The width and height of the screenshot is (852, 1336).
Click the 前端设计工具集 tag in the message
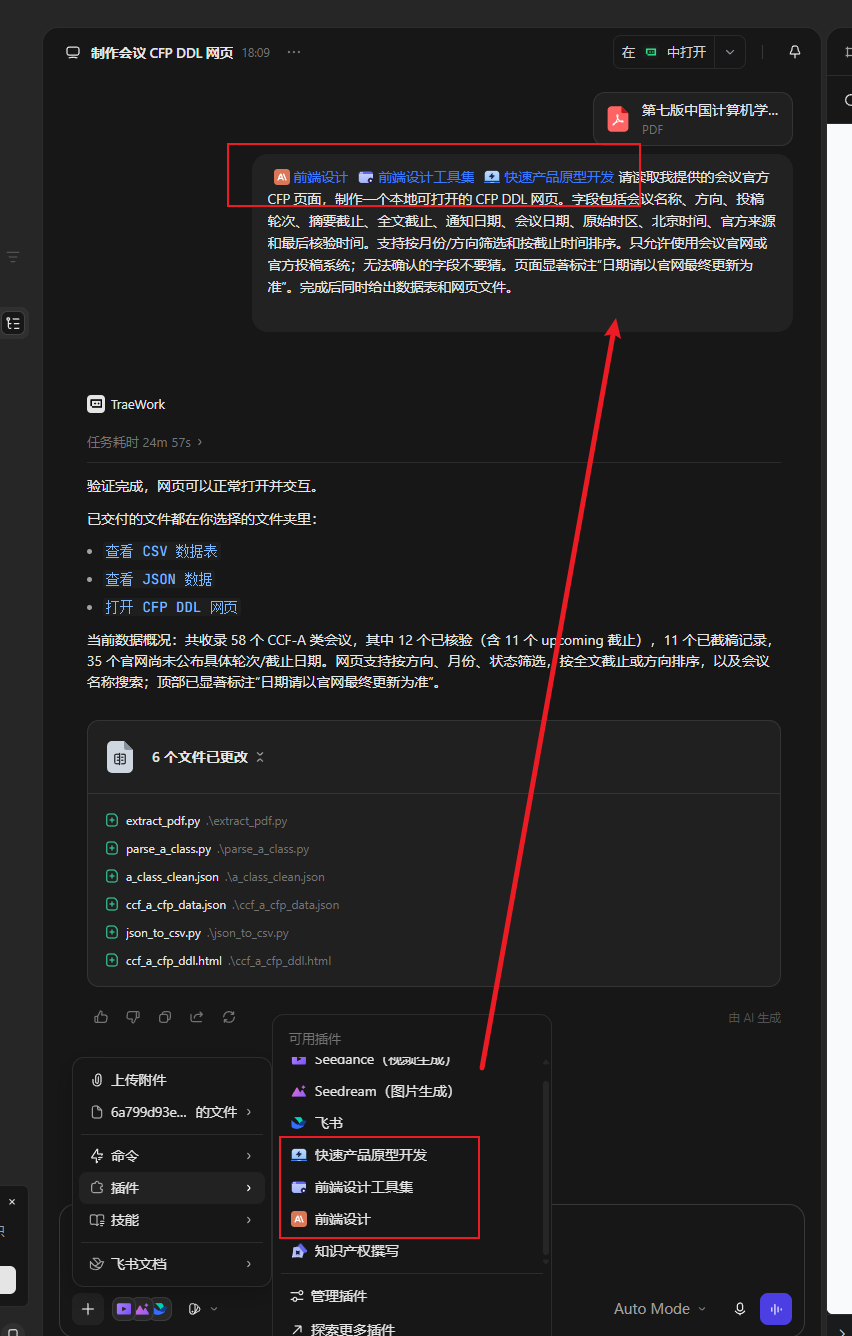pos(416,177)
